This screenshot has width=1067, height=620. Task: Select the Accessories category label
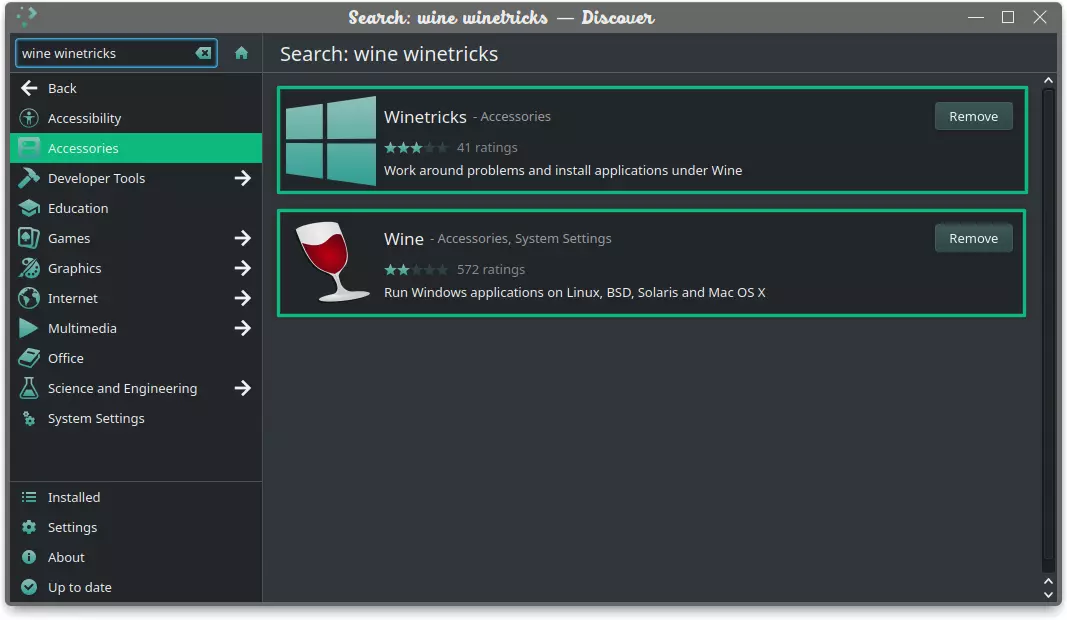tap(83, 148)
